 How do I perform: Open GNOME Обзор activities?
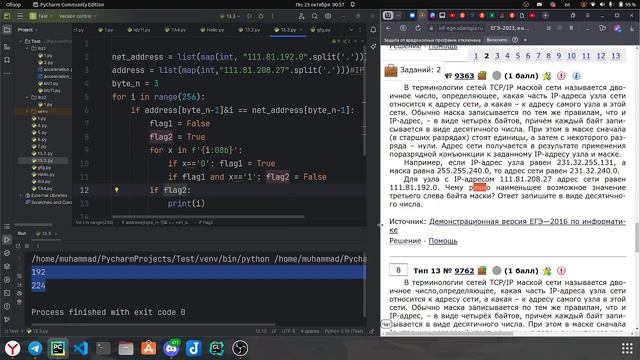(13, 4)
